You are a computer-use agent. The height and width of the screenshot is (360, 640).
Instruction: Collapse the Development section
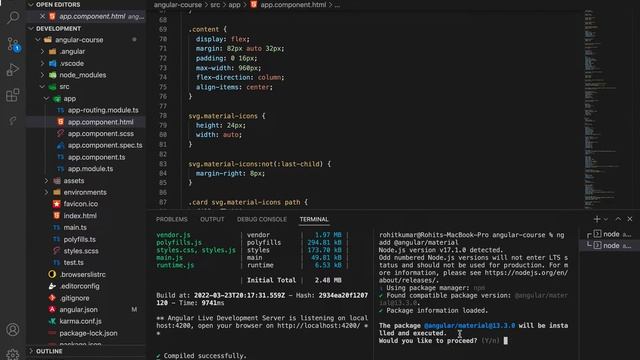(31, 29)
